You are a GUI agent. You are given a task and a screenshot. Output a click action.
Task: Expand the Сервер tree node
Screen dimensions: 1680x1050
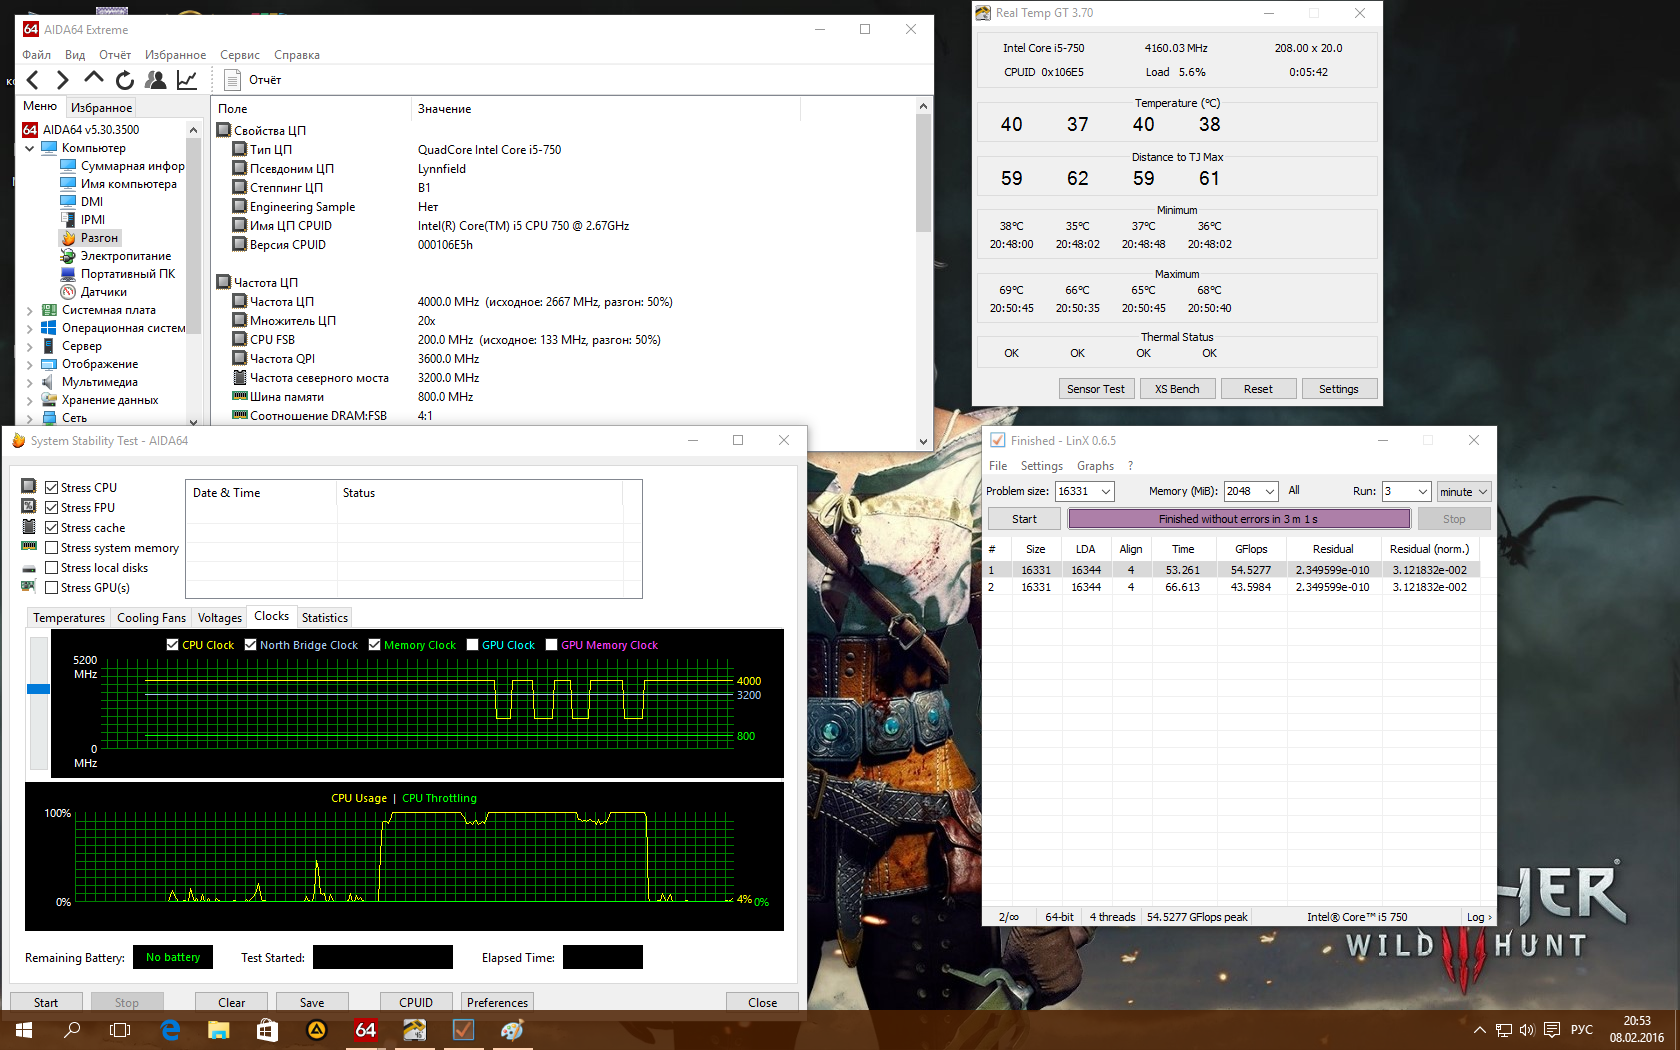coord(30,346)
